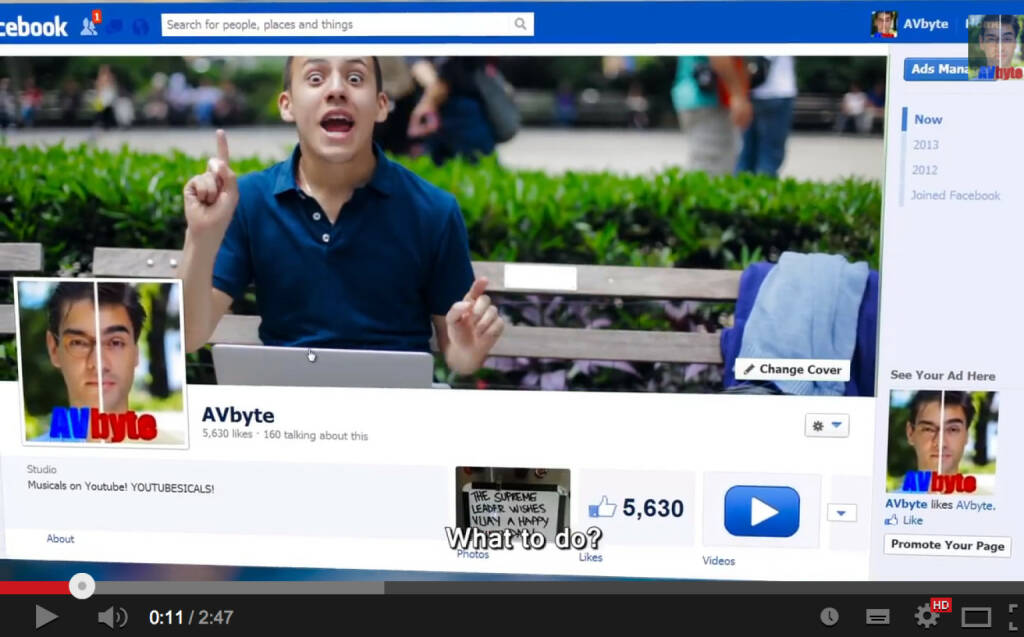
Task: Click the friend requests icon showing badge 1
Action: (x=90, y=24)
